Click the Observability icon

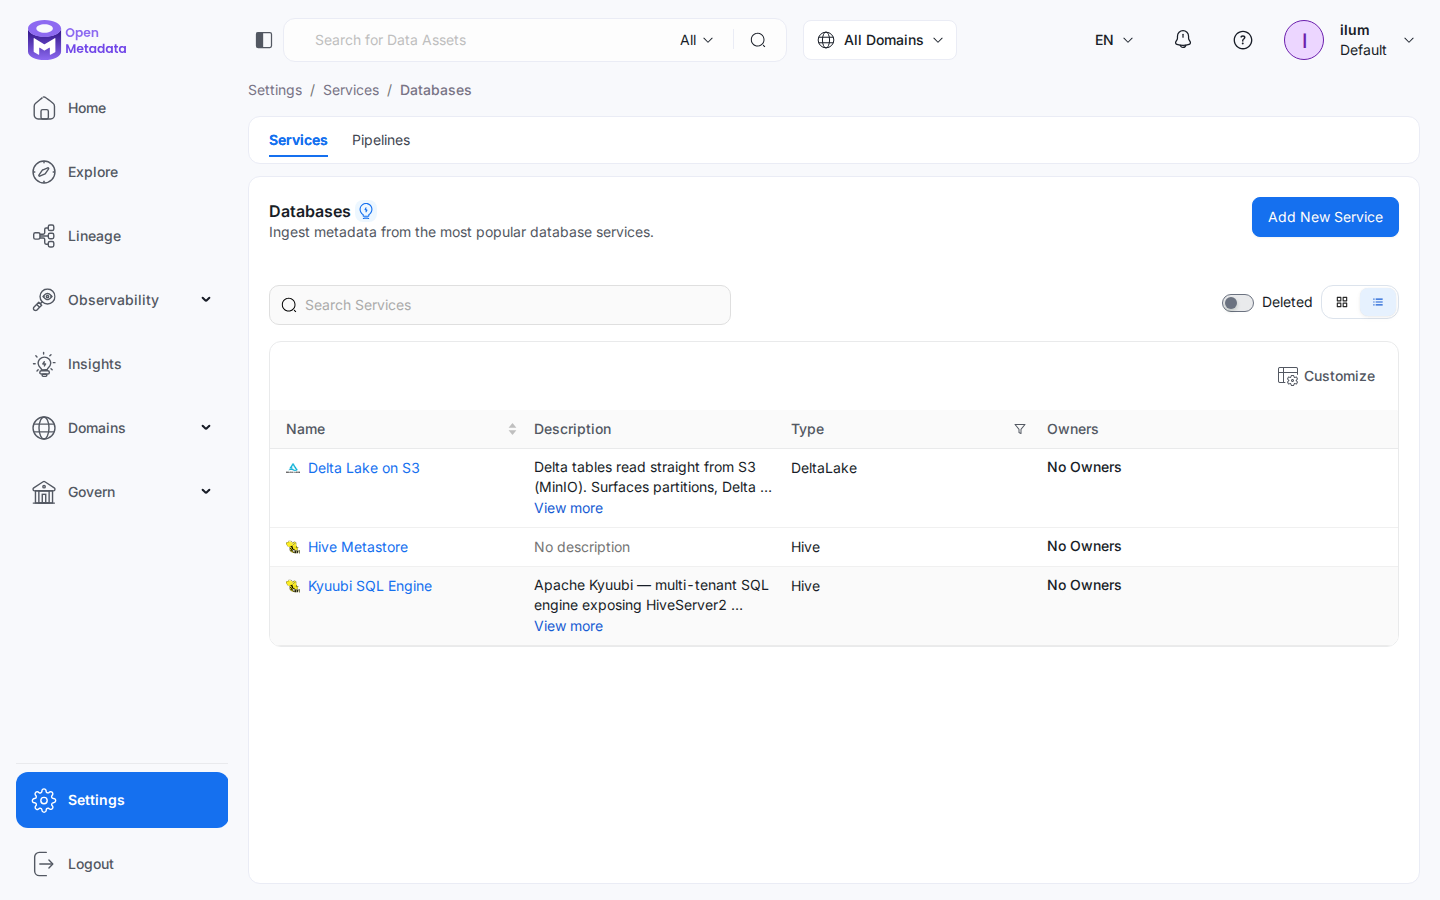pos(44,300)
